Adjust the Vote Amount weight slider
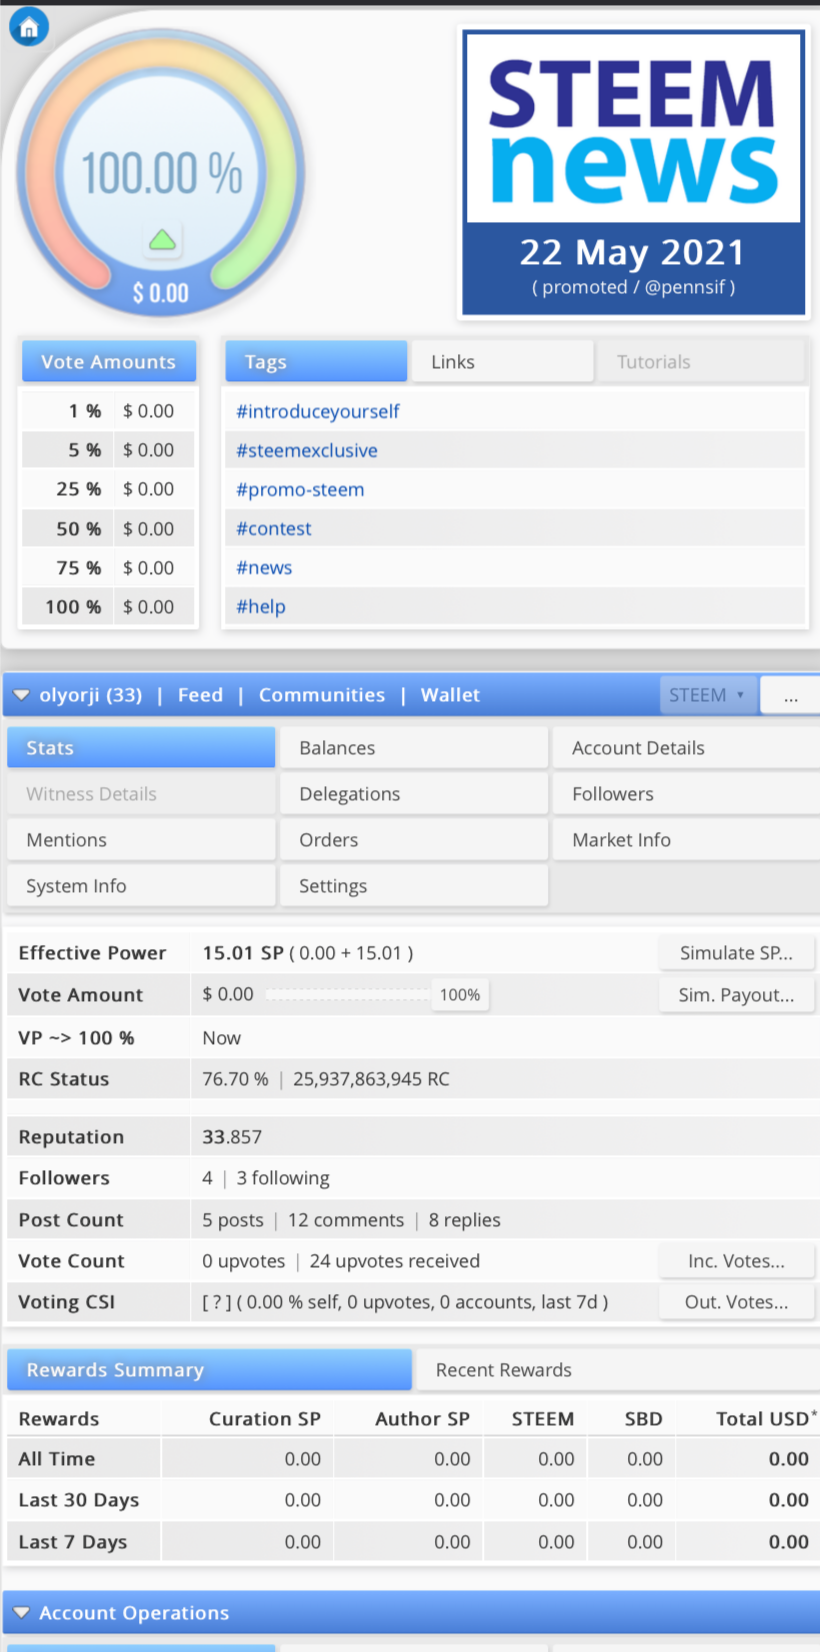Screen dimensions: 820x1652 (x=348, y=995)
